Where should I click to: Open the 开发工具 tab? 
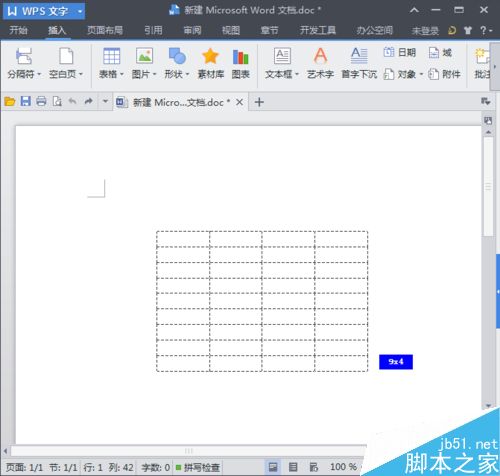tap(318, 31)
